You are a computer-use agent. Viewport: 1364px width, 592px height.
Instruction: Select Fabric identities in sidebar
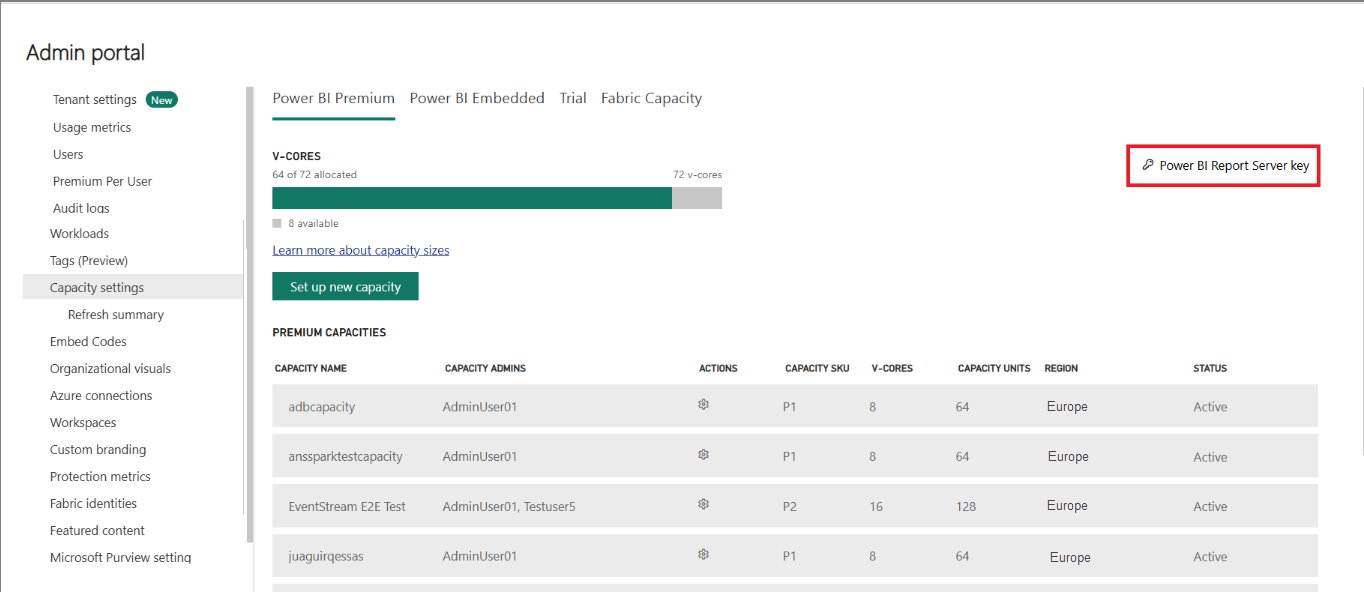click(93, 503)
